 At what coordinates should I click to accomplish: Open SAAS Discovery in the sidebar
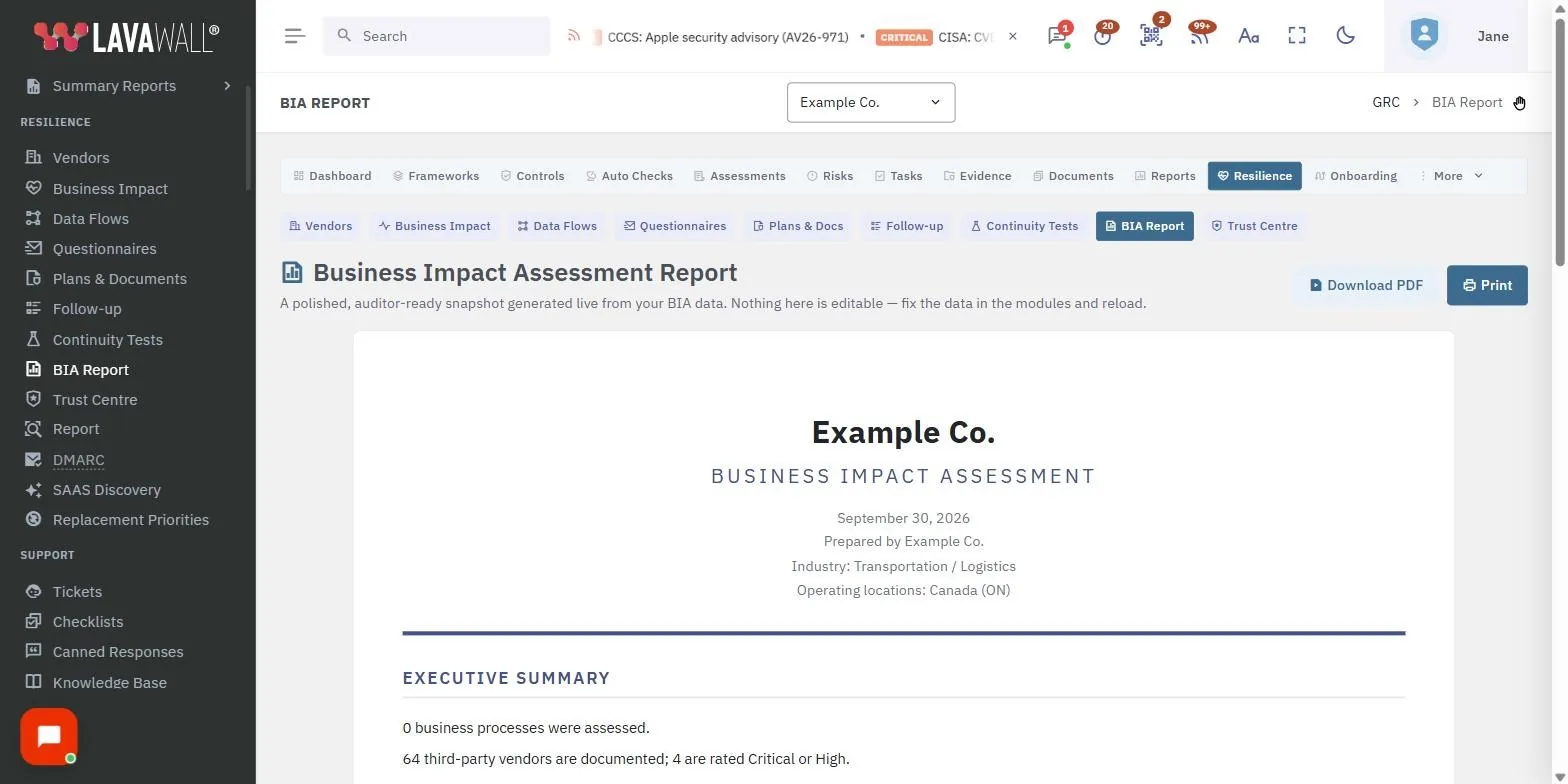click(x=106, y=490)
